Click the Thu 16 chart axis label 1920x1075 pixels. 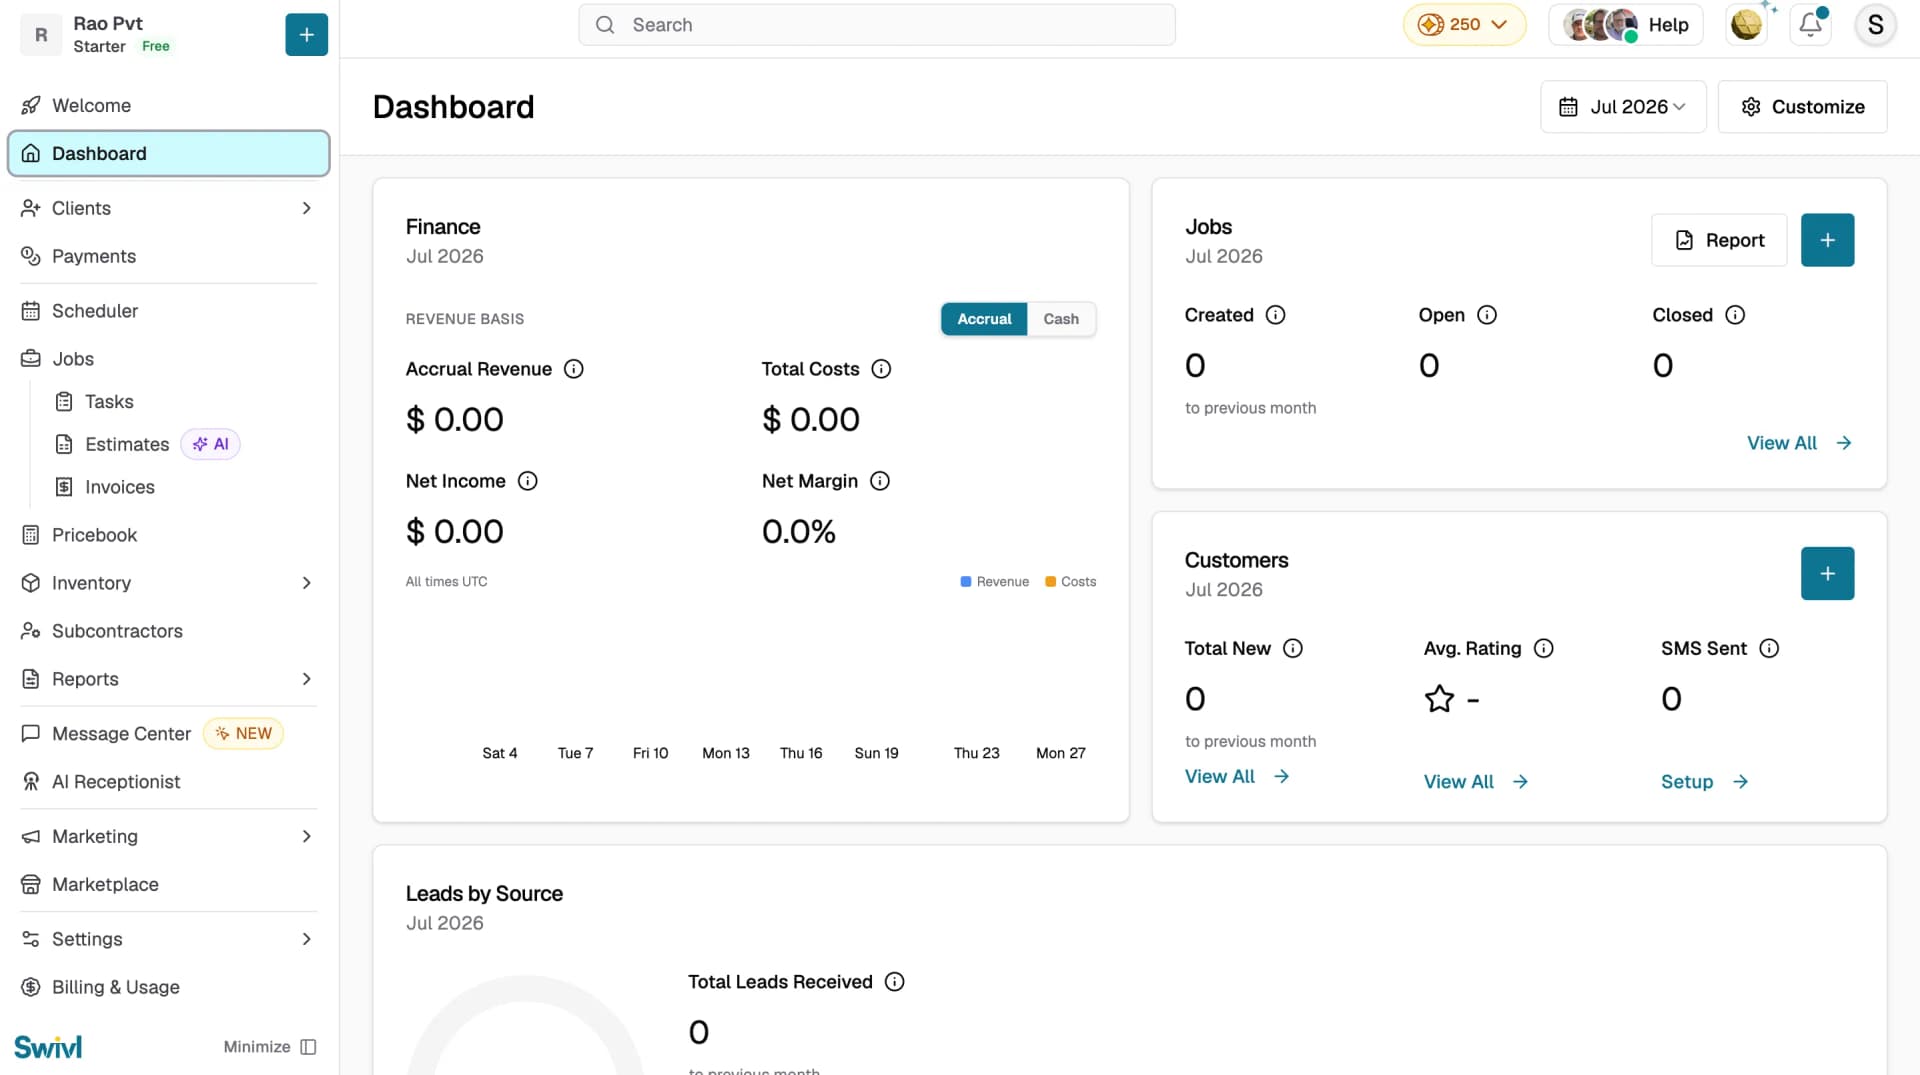click(801, 753)
